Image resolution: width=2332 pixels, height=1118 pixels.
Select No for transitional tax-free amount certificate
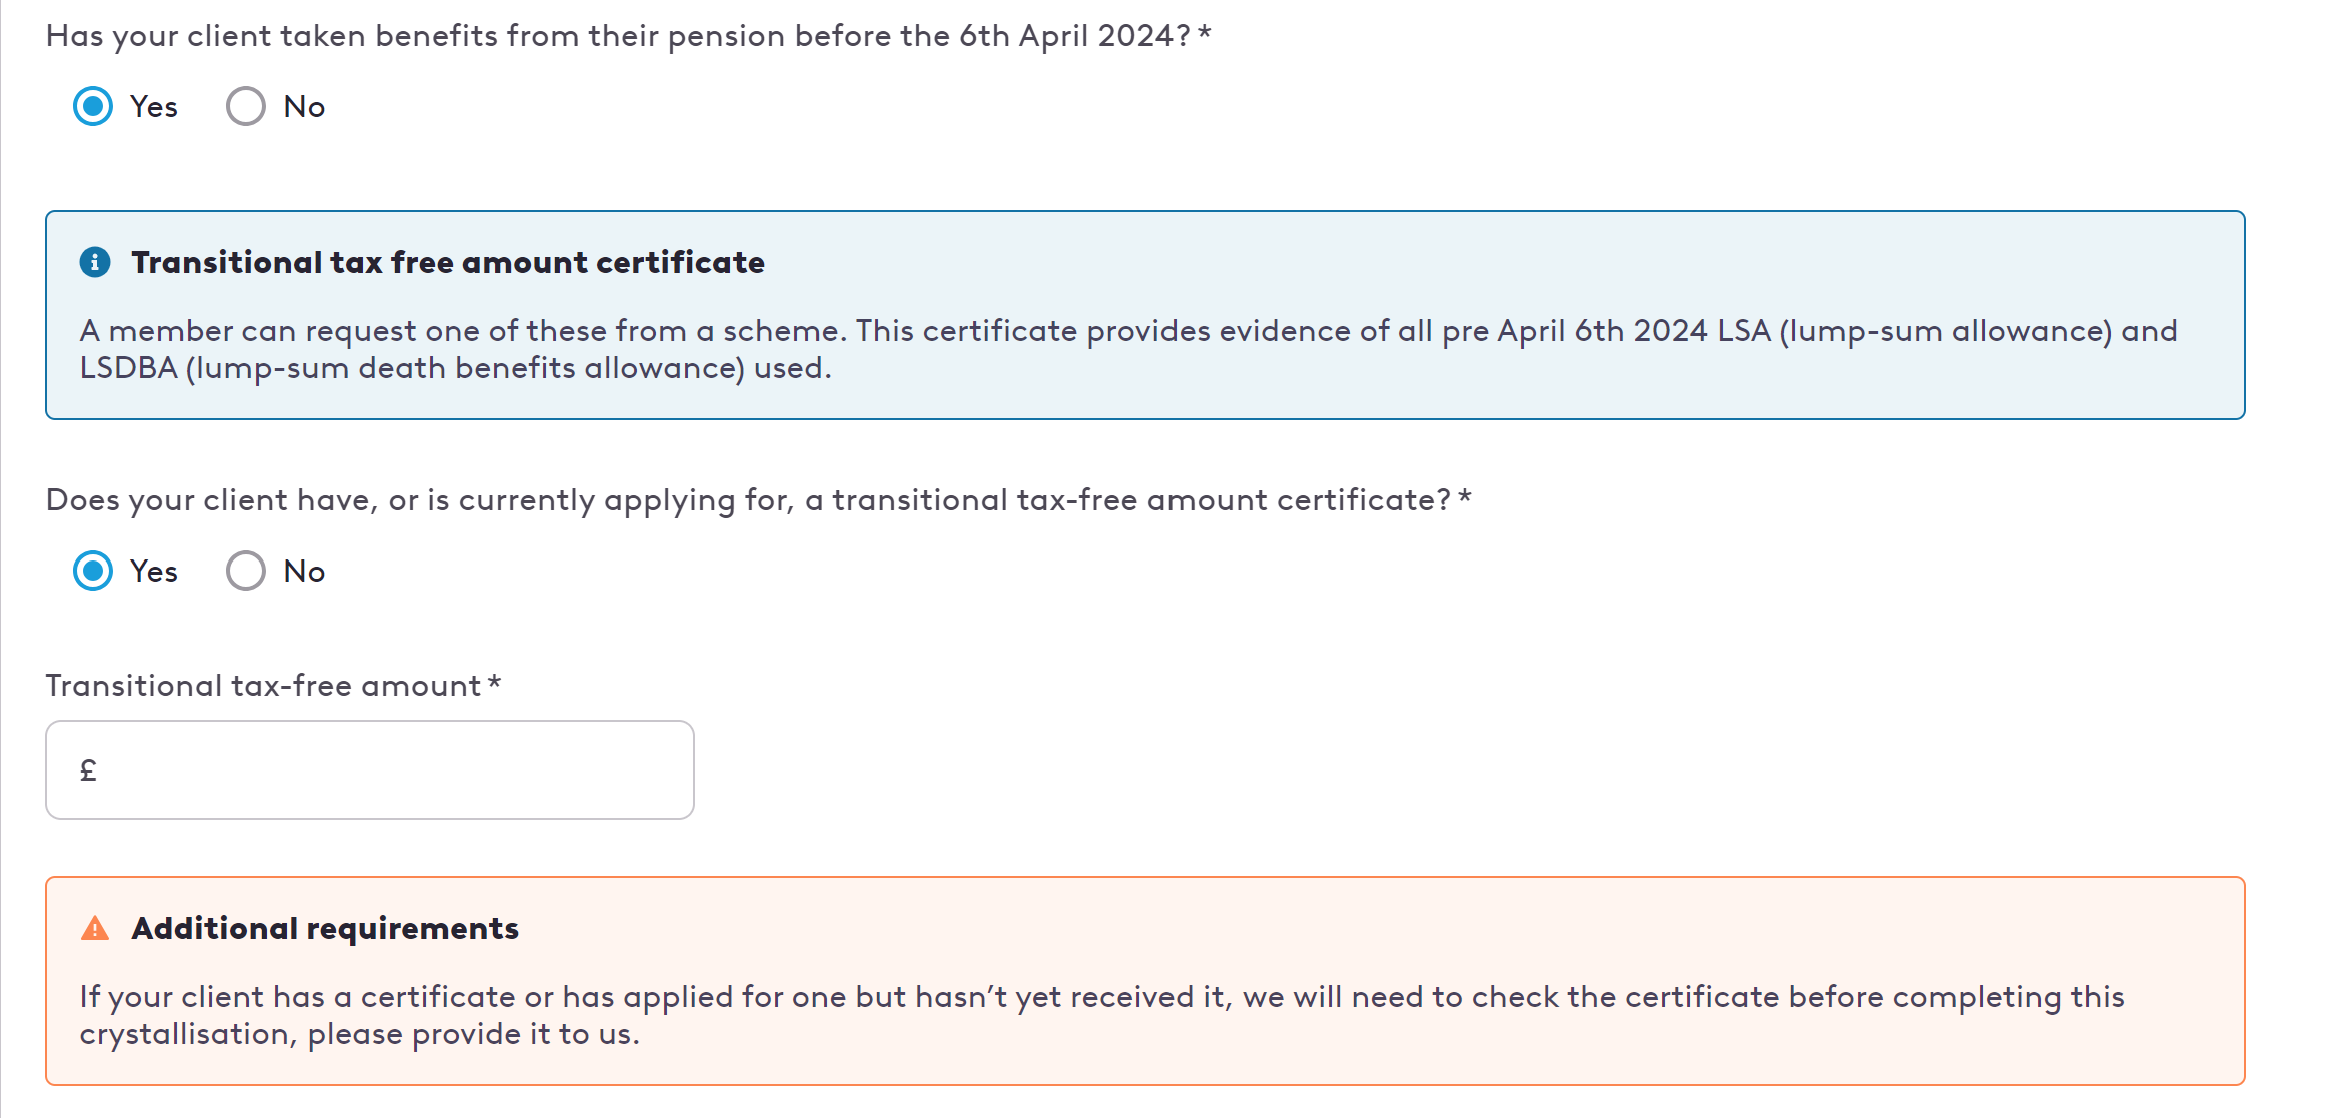coord(245,571)
